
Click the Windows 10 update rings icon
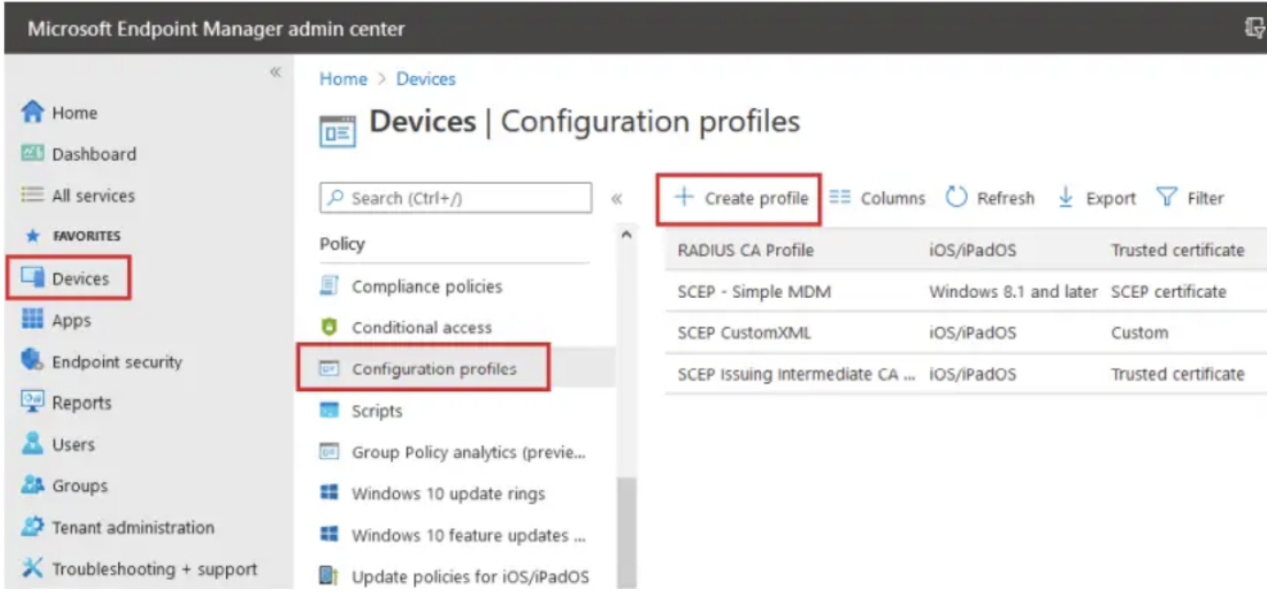pos(329,494)
